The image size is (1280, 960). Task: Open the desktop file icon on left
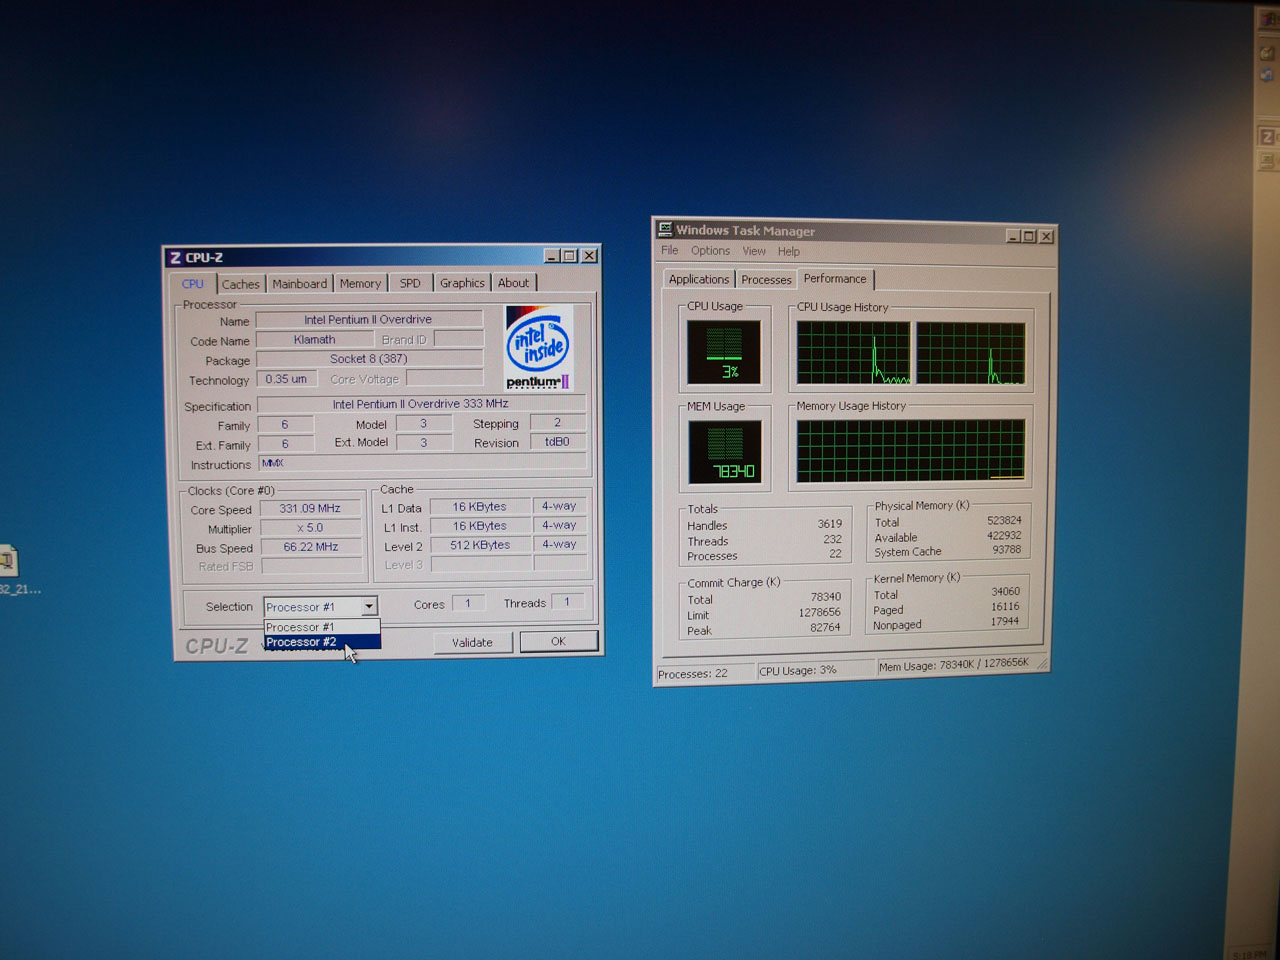click(x=8, y=560)
